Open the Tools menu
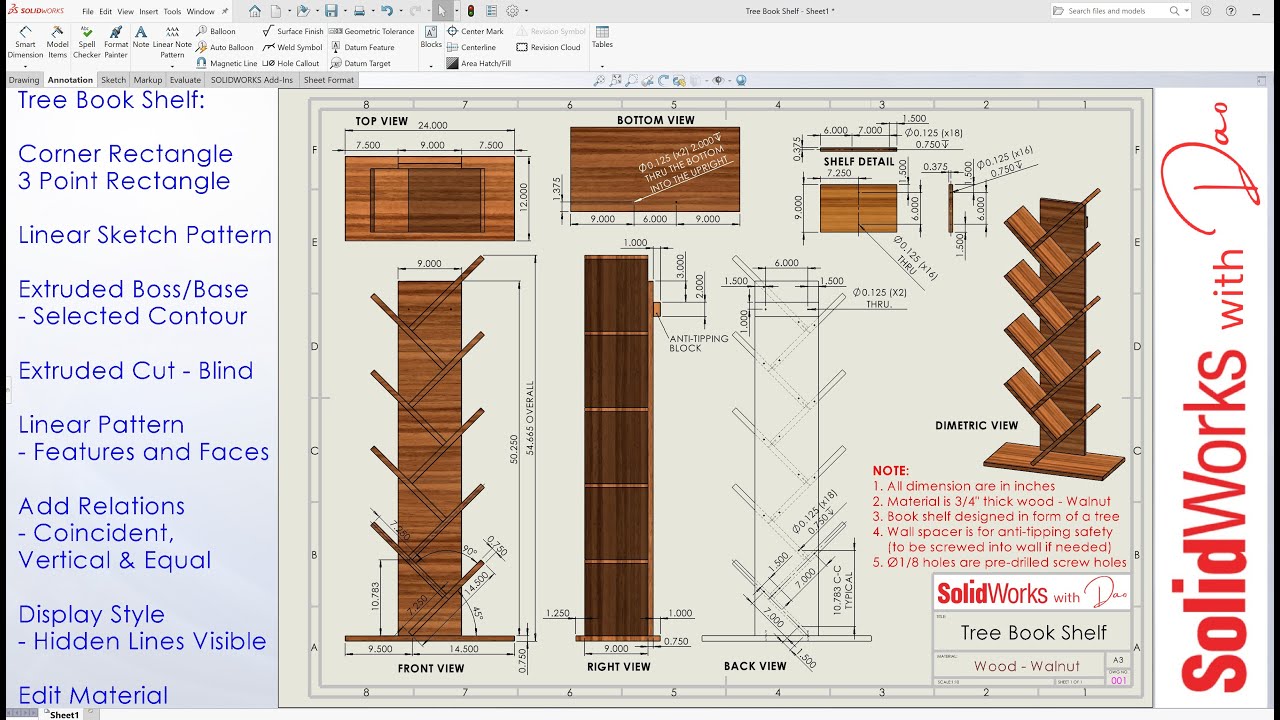The width and height of the screenshot is (1280, 720). click(173, 11)
